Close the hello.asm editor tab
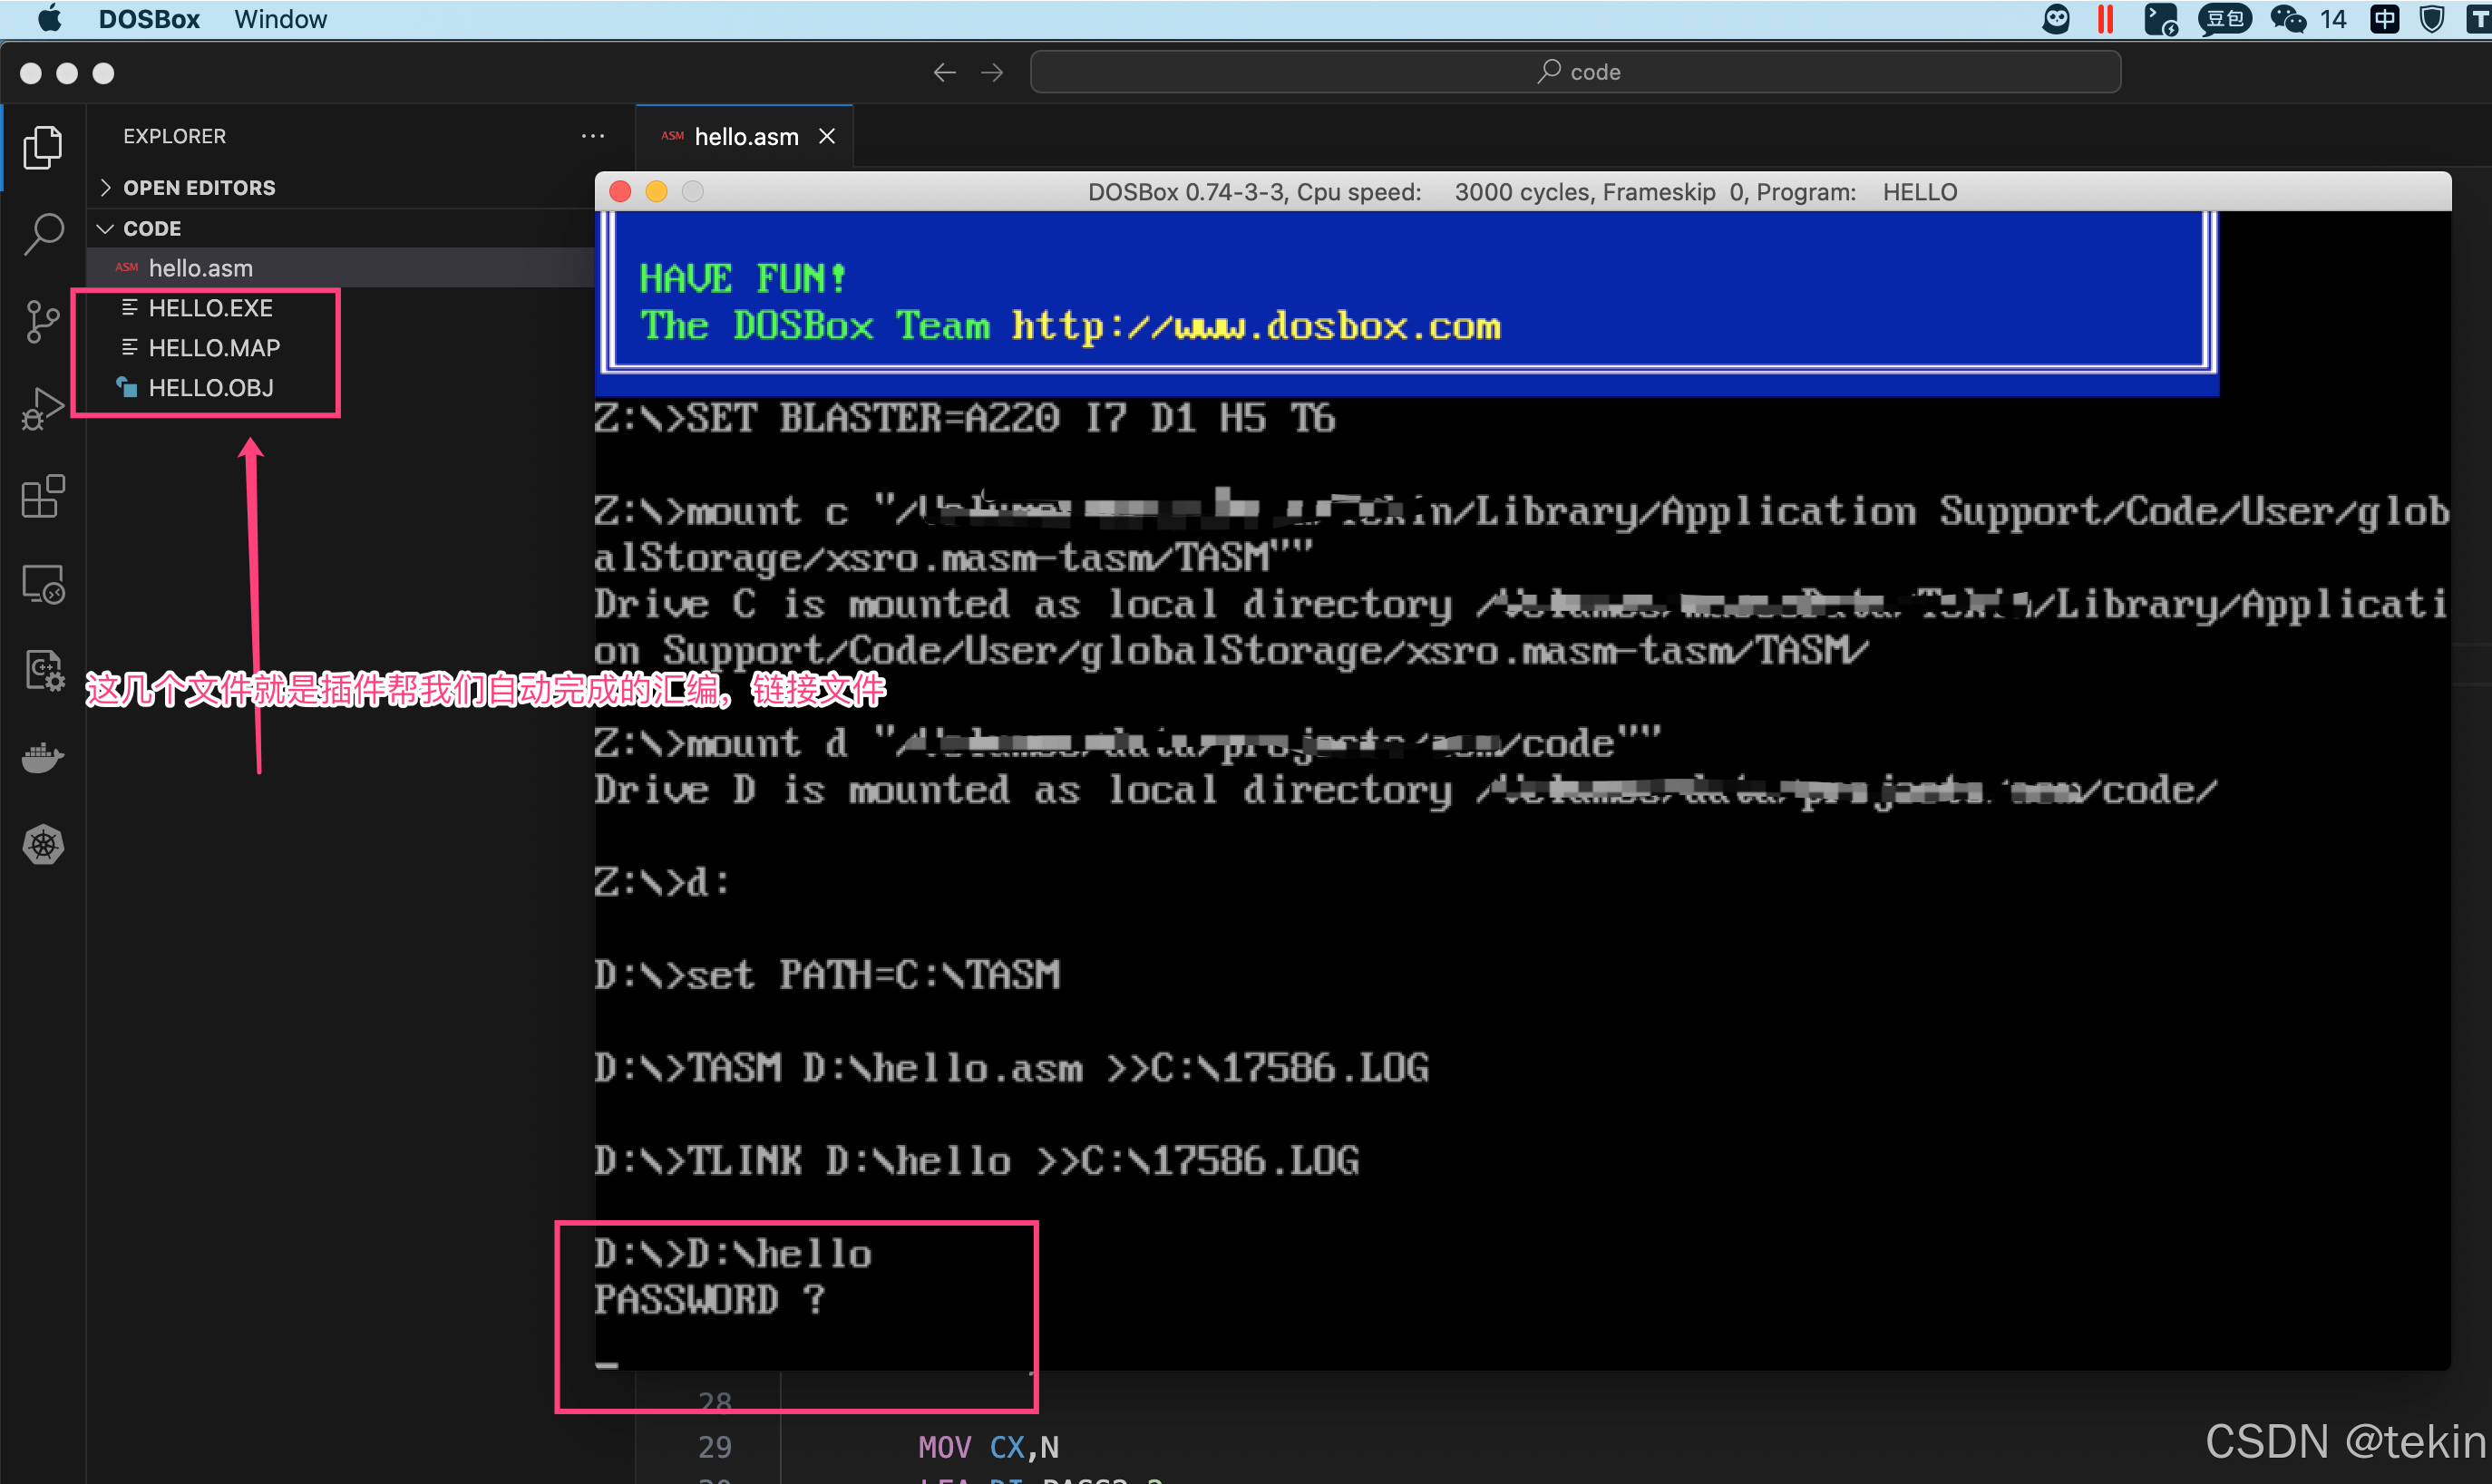The height and width of the screenshot is (1484, 2492). (827, 136)
